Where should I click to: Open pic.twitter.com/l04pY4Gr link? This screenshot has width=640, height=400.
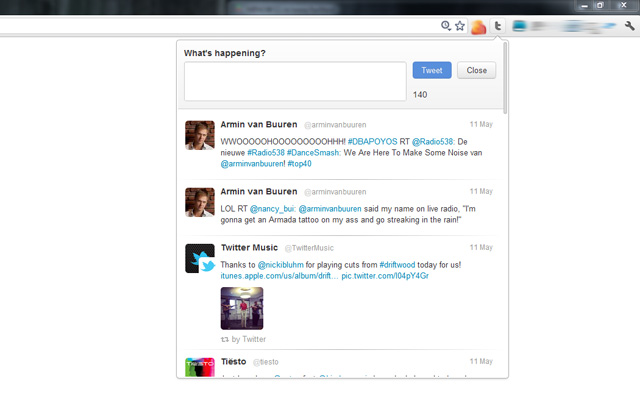(x=385, y=276)
